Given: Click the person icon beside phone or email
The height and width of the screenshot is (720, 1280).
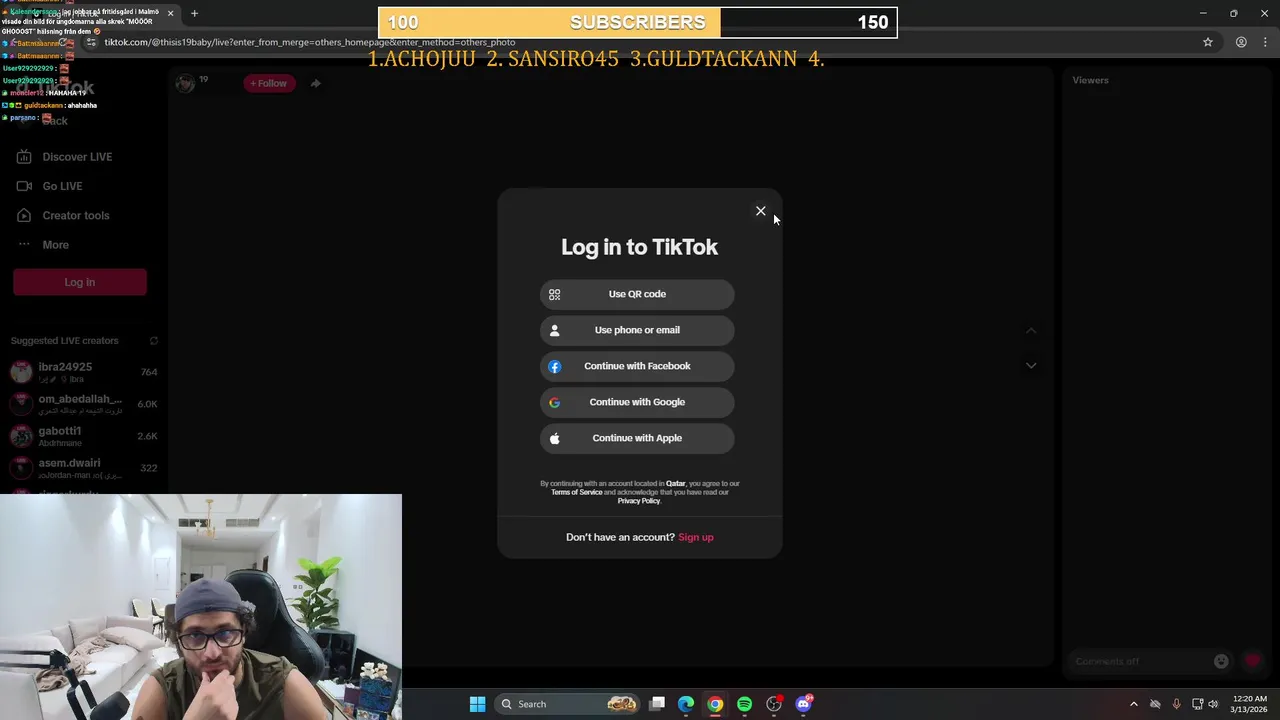Looking at the screenshot, I should [x=555, y=330].
